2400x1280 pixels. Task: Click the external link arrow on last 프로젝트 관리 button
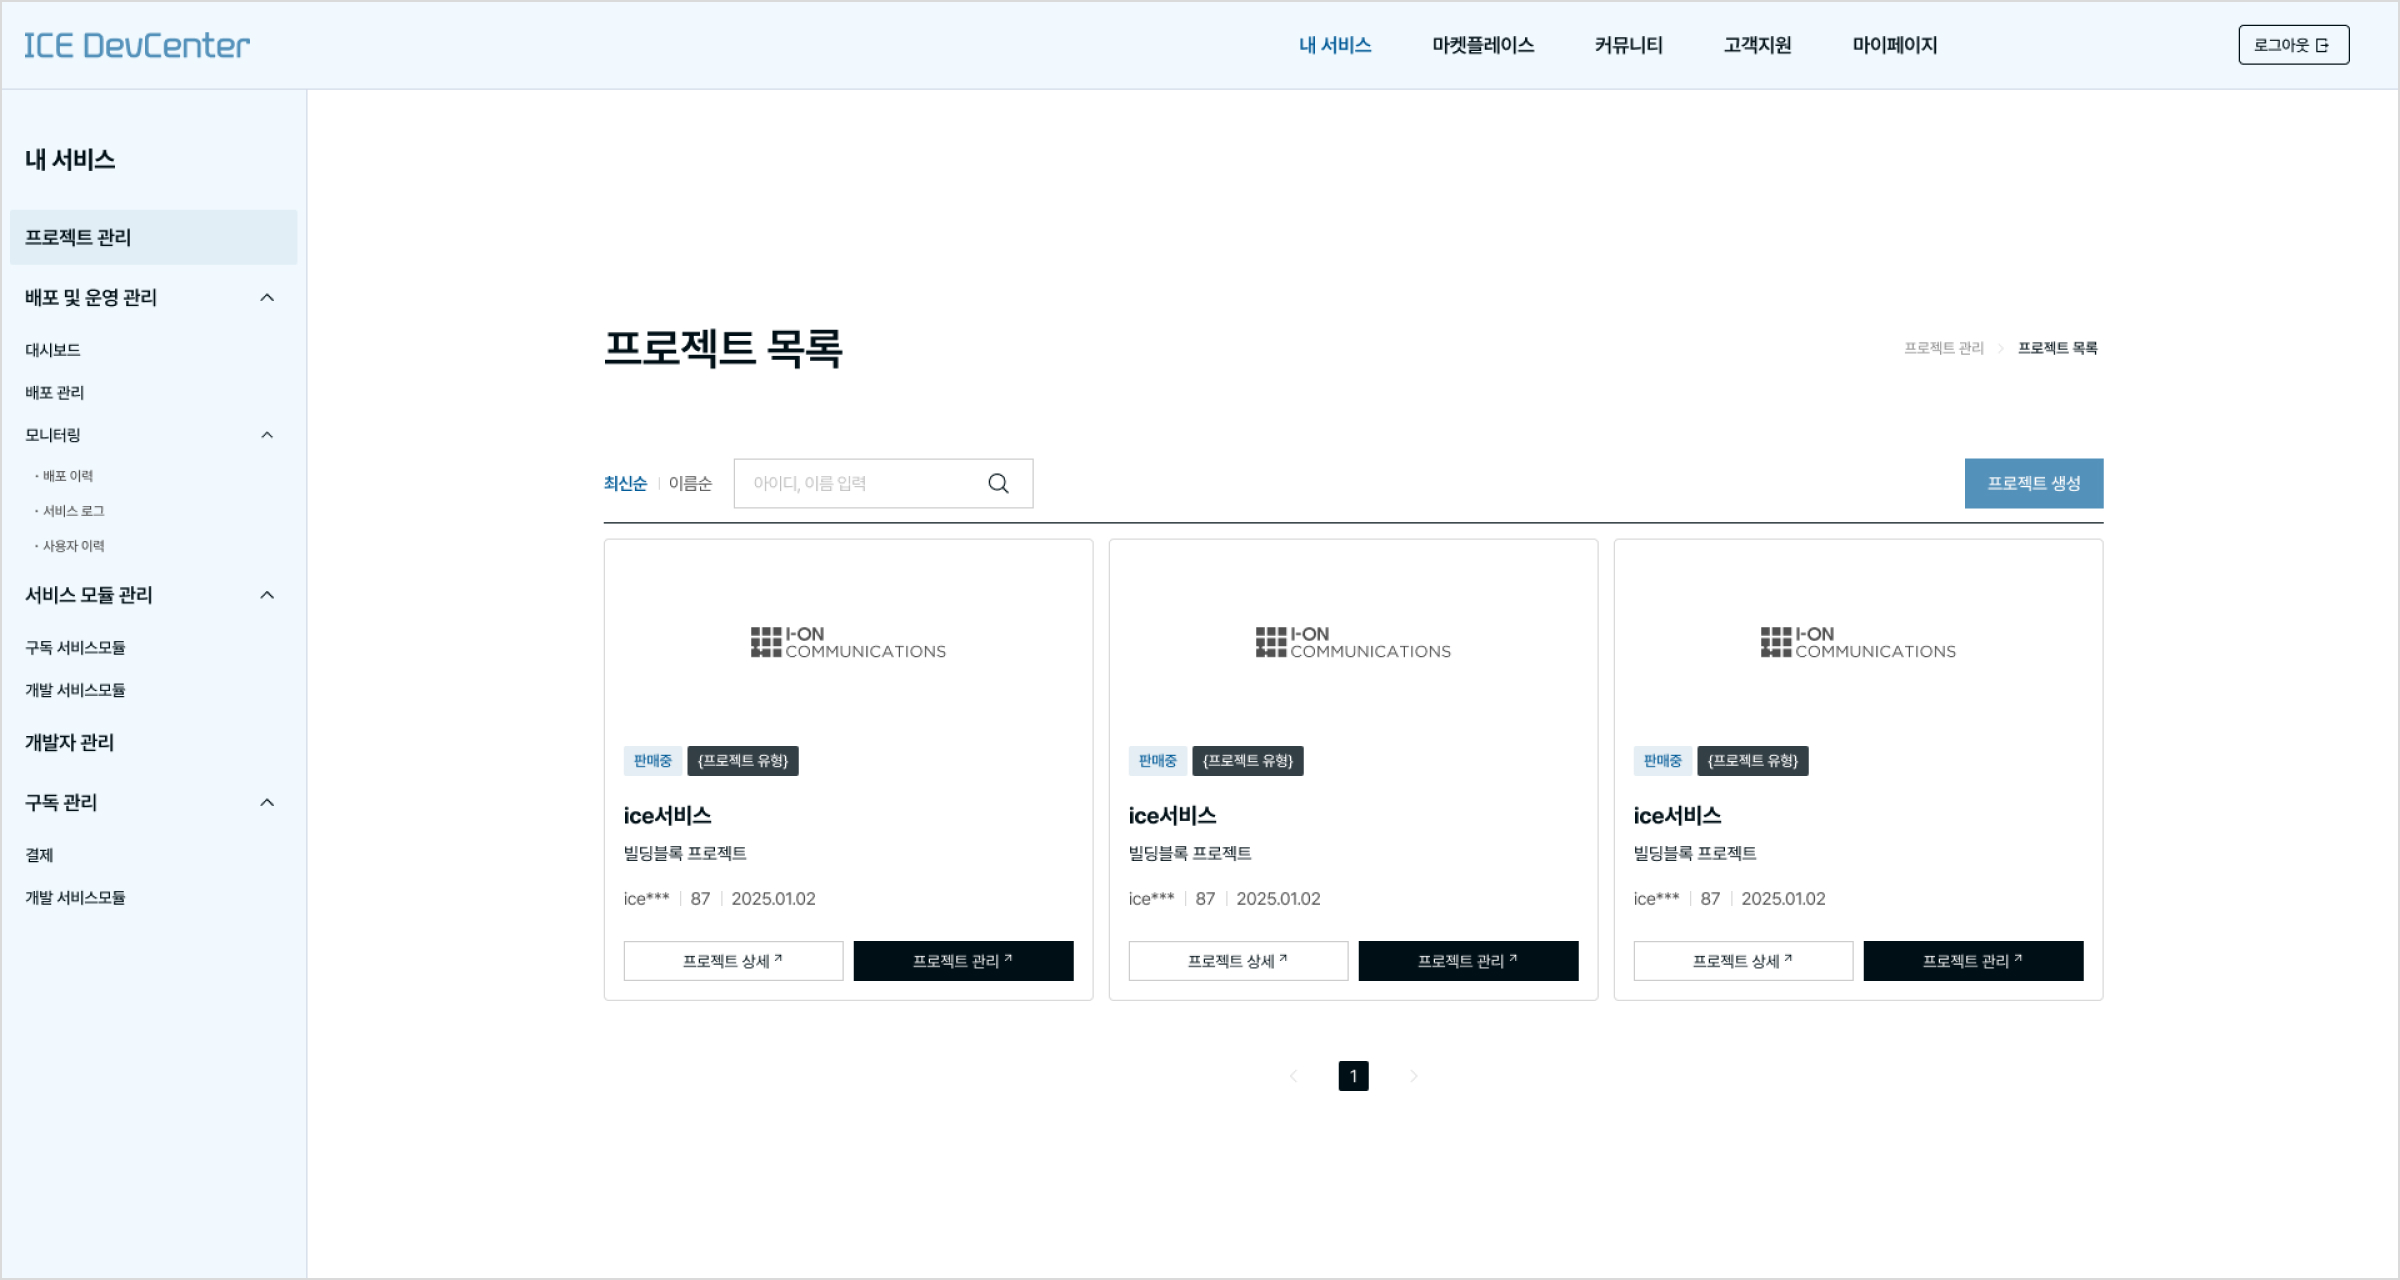point(2019,955)
